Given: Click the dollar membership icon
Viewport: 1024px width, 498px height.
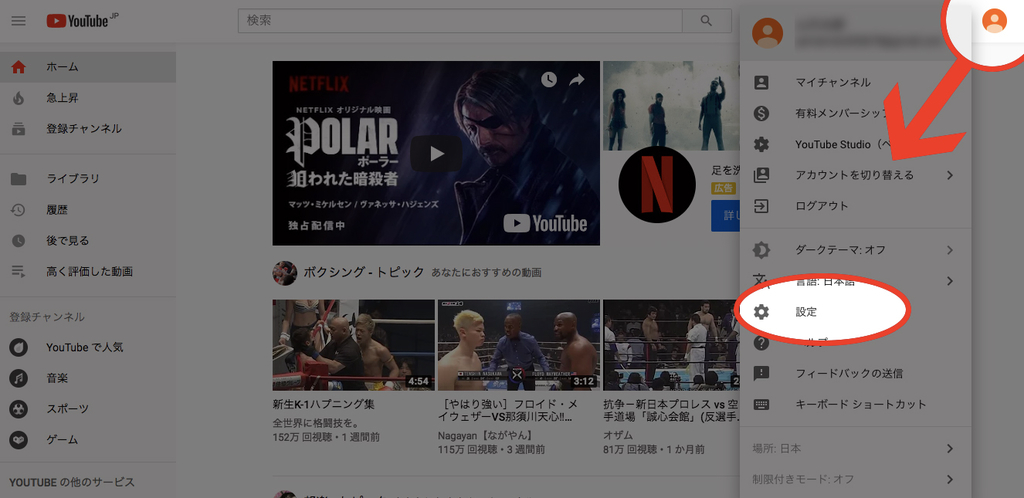Looking at the screenshot, I should tap(761, 114).
